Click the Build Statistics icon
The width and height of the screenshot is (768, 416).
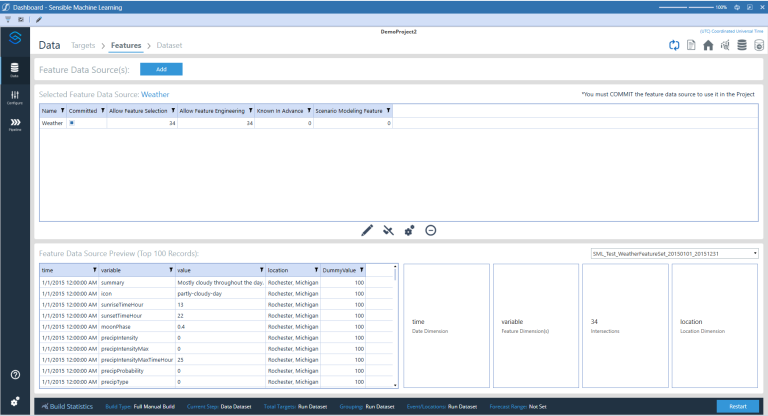click(x=45, y=406)
